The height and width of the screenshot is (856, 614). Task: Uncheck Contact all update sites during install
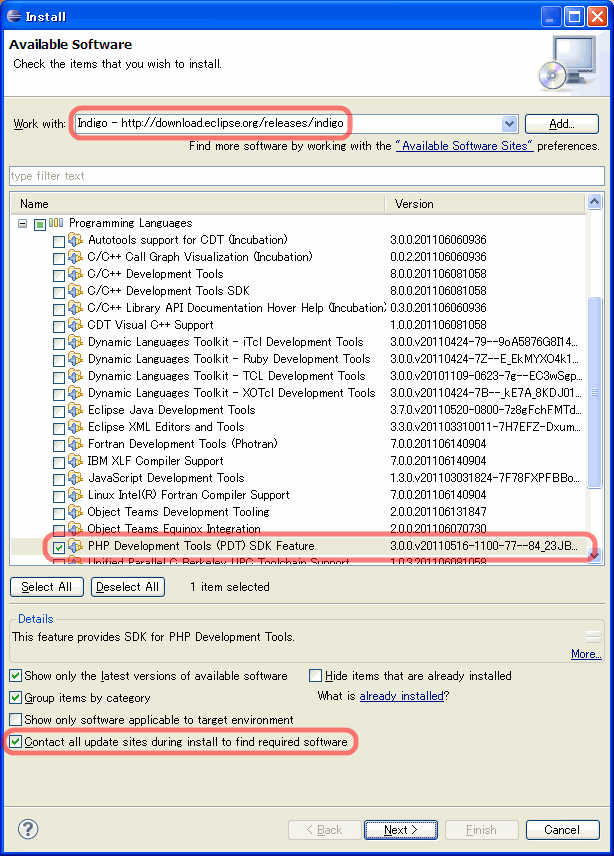click(16, 741)
